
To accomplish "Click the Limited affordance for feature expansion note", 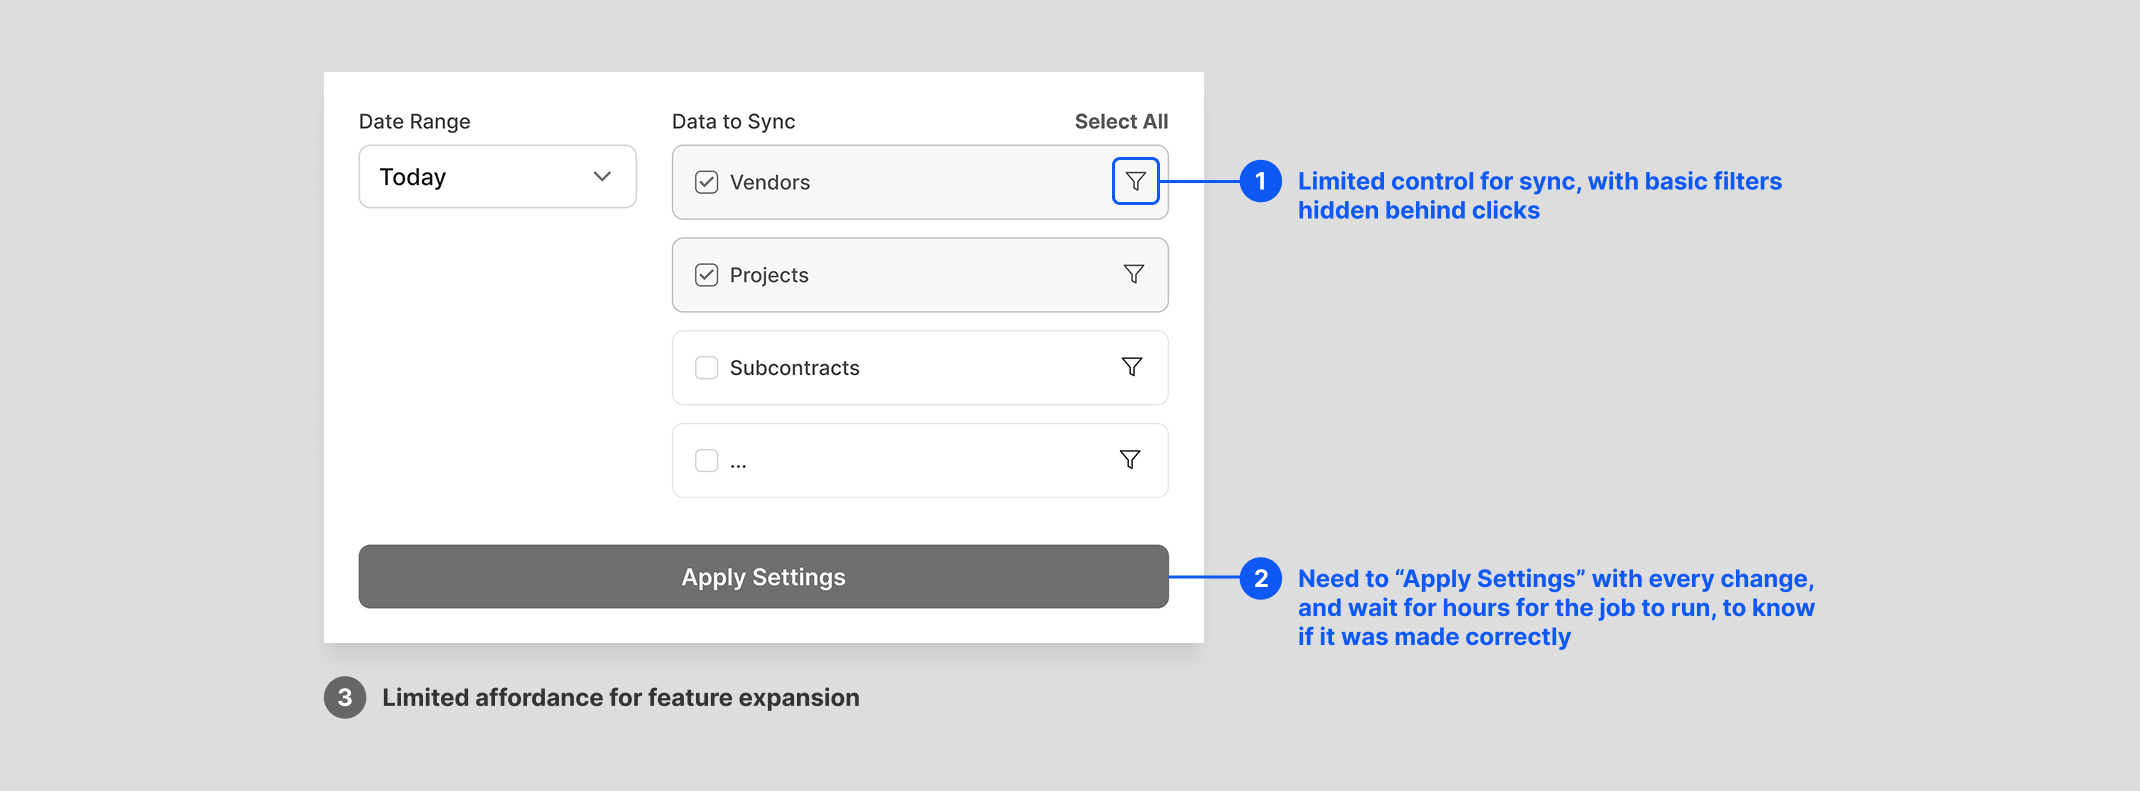I will [620, 697].
